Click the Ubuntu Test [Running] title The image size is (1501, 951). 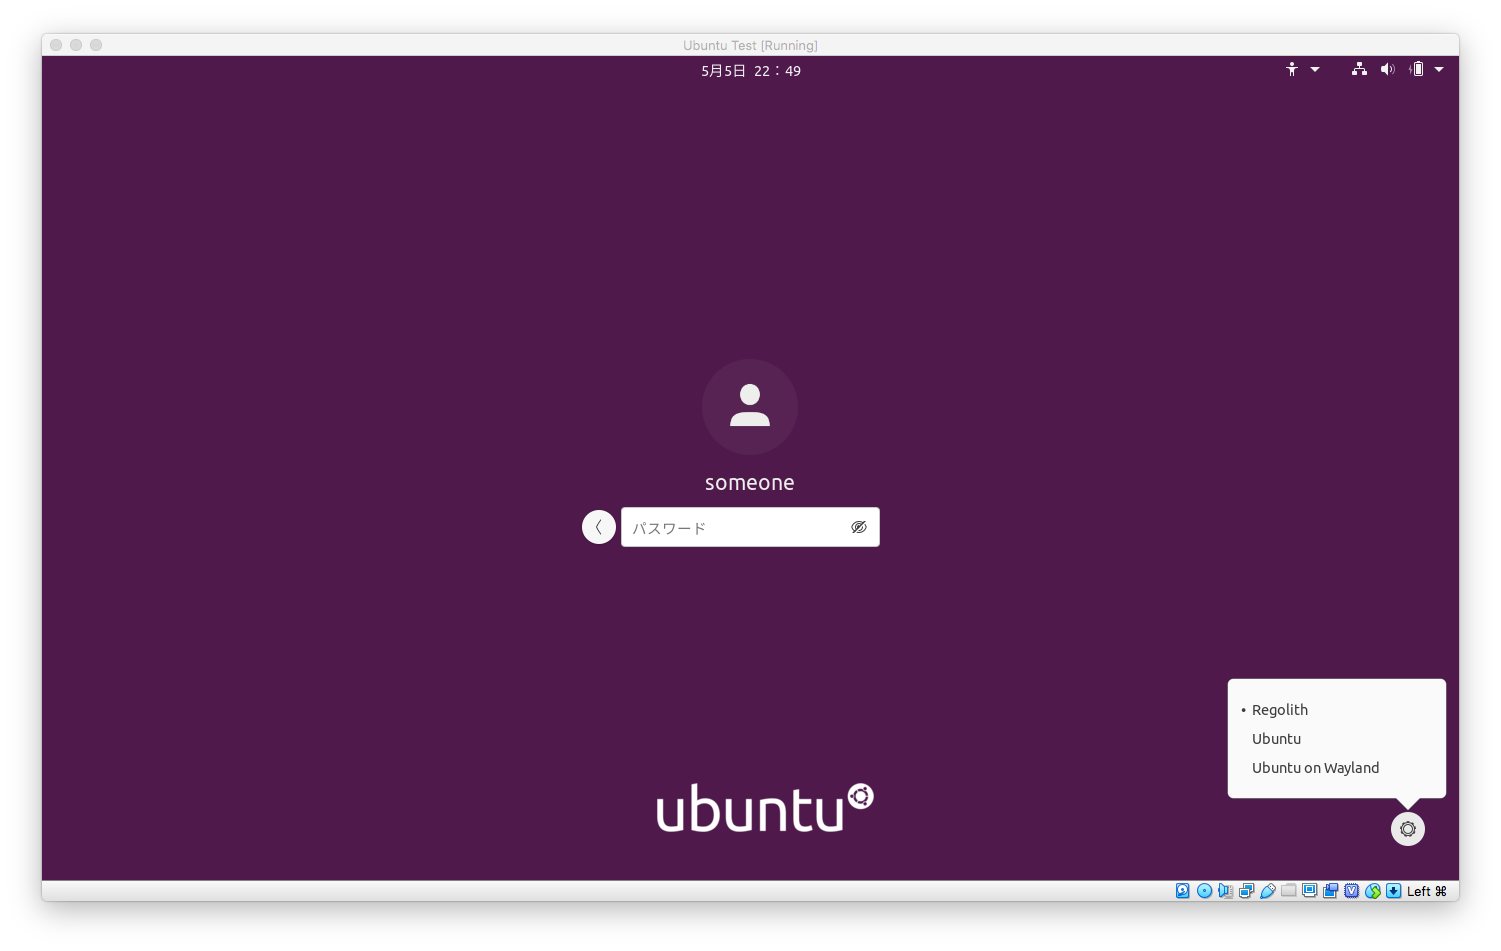pos(750,45)
